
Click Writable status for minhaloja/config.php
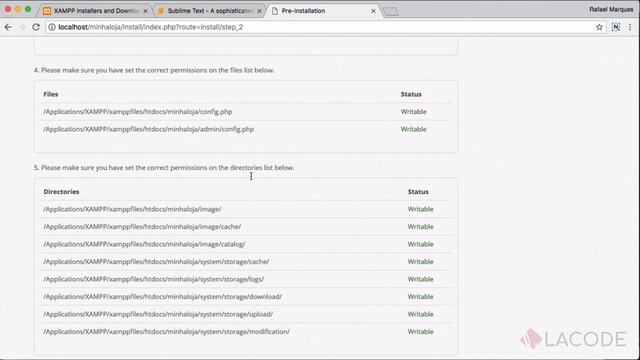[413, 111]
